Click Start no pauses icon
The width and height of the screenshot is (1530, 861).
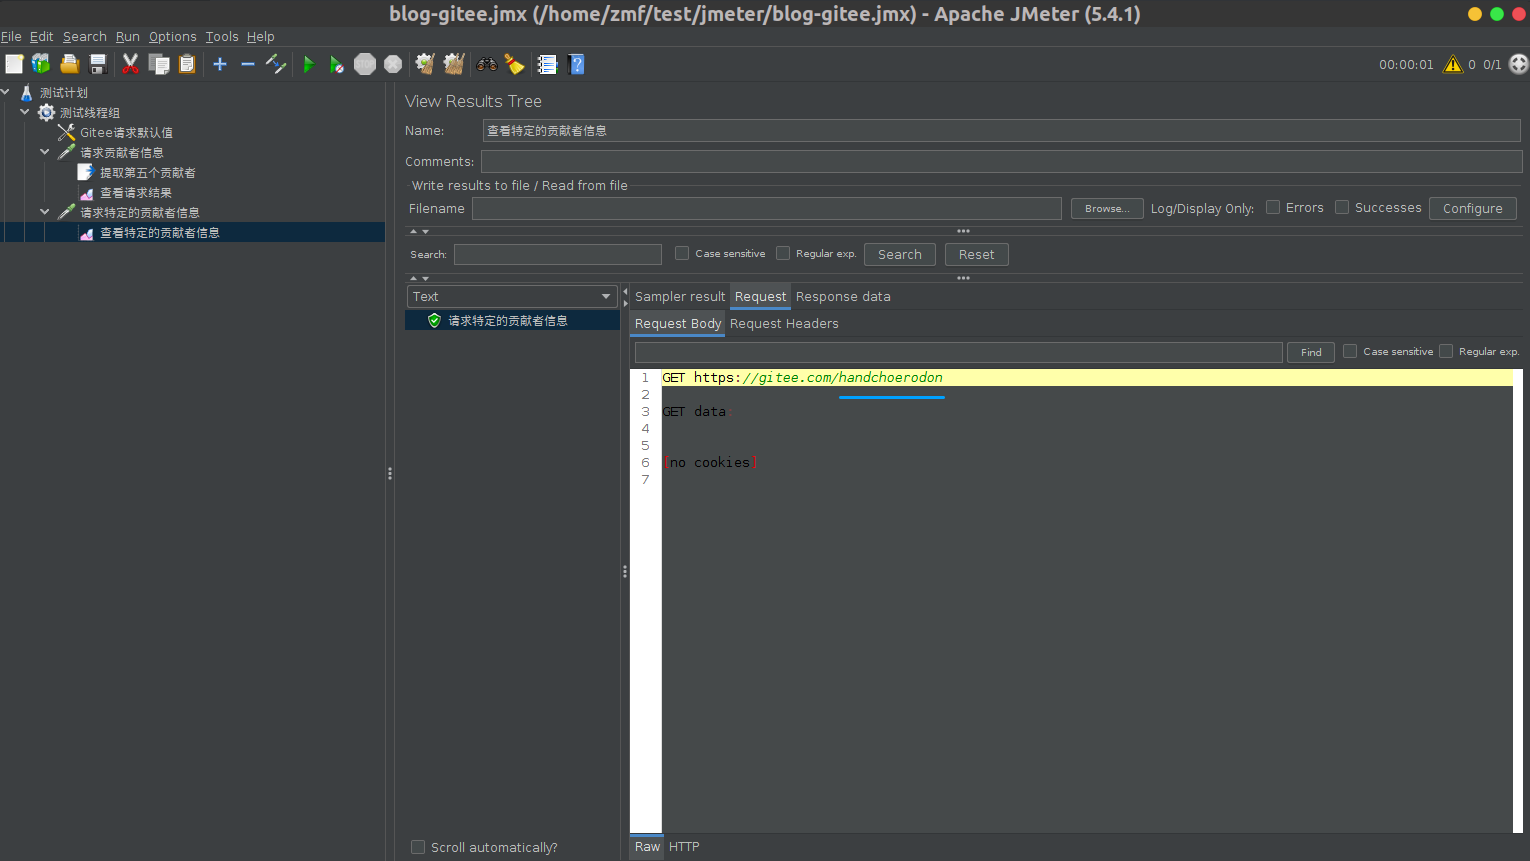point(337,64)
